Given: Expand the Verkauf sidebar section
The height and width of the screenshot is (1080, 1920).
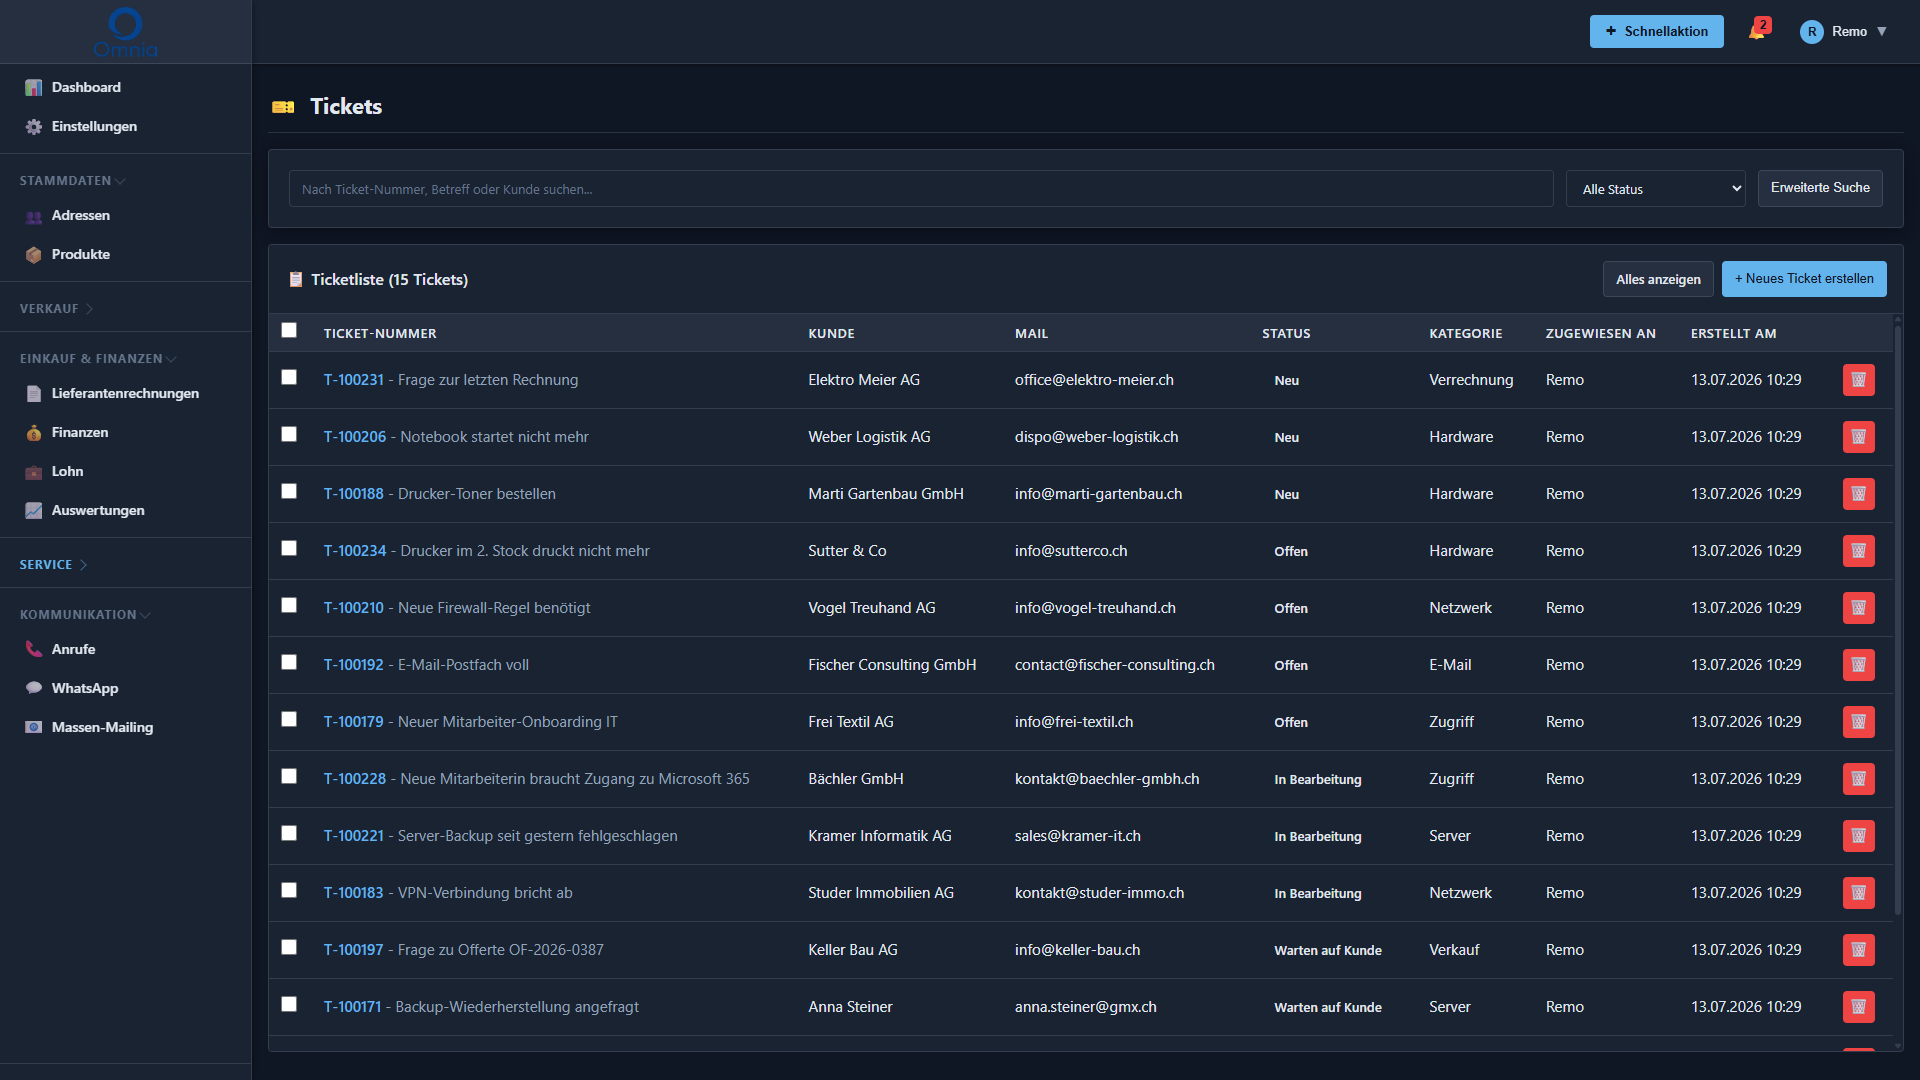Looking at the screenshot, I should click(57, 309).
